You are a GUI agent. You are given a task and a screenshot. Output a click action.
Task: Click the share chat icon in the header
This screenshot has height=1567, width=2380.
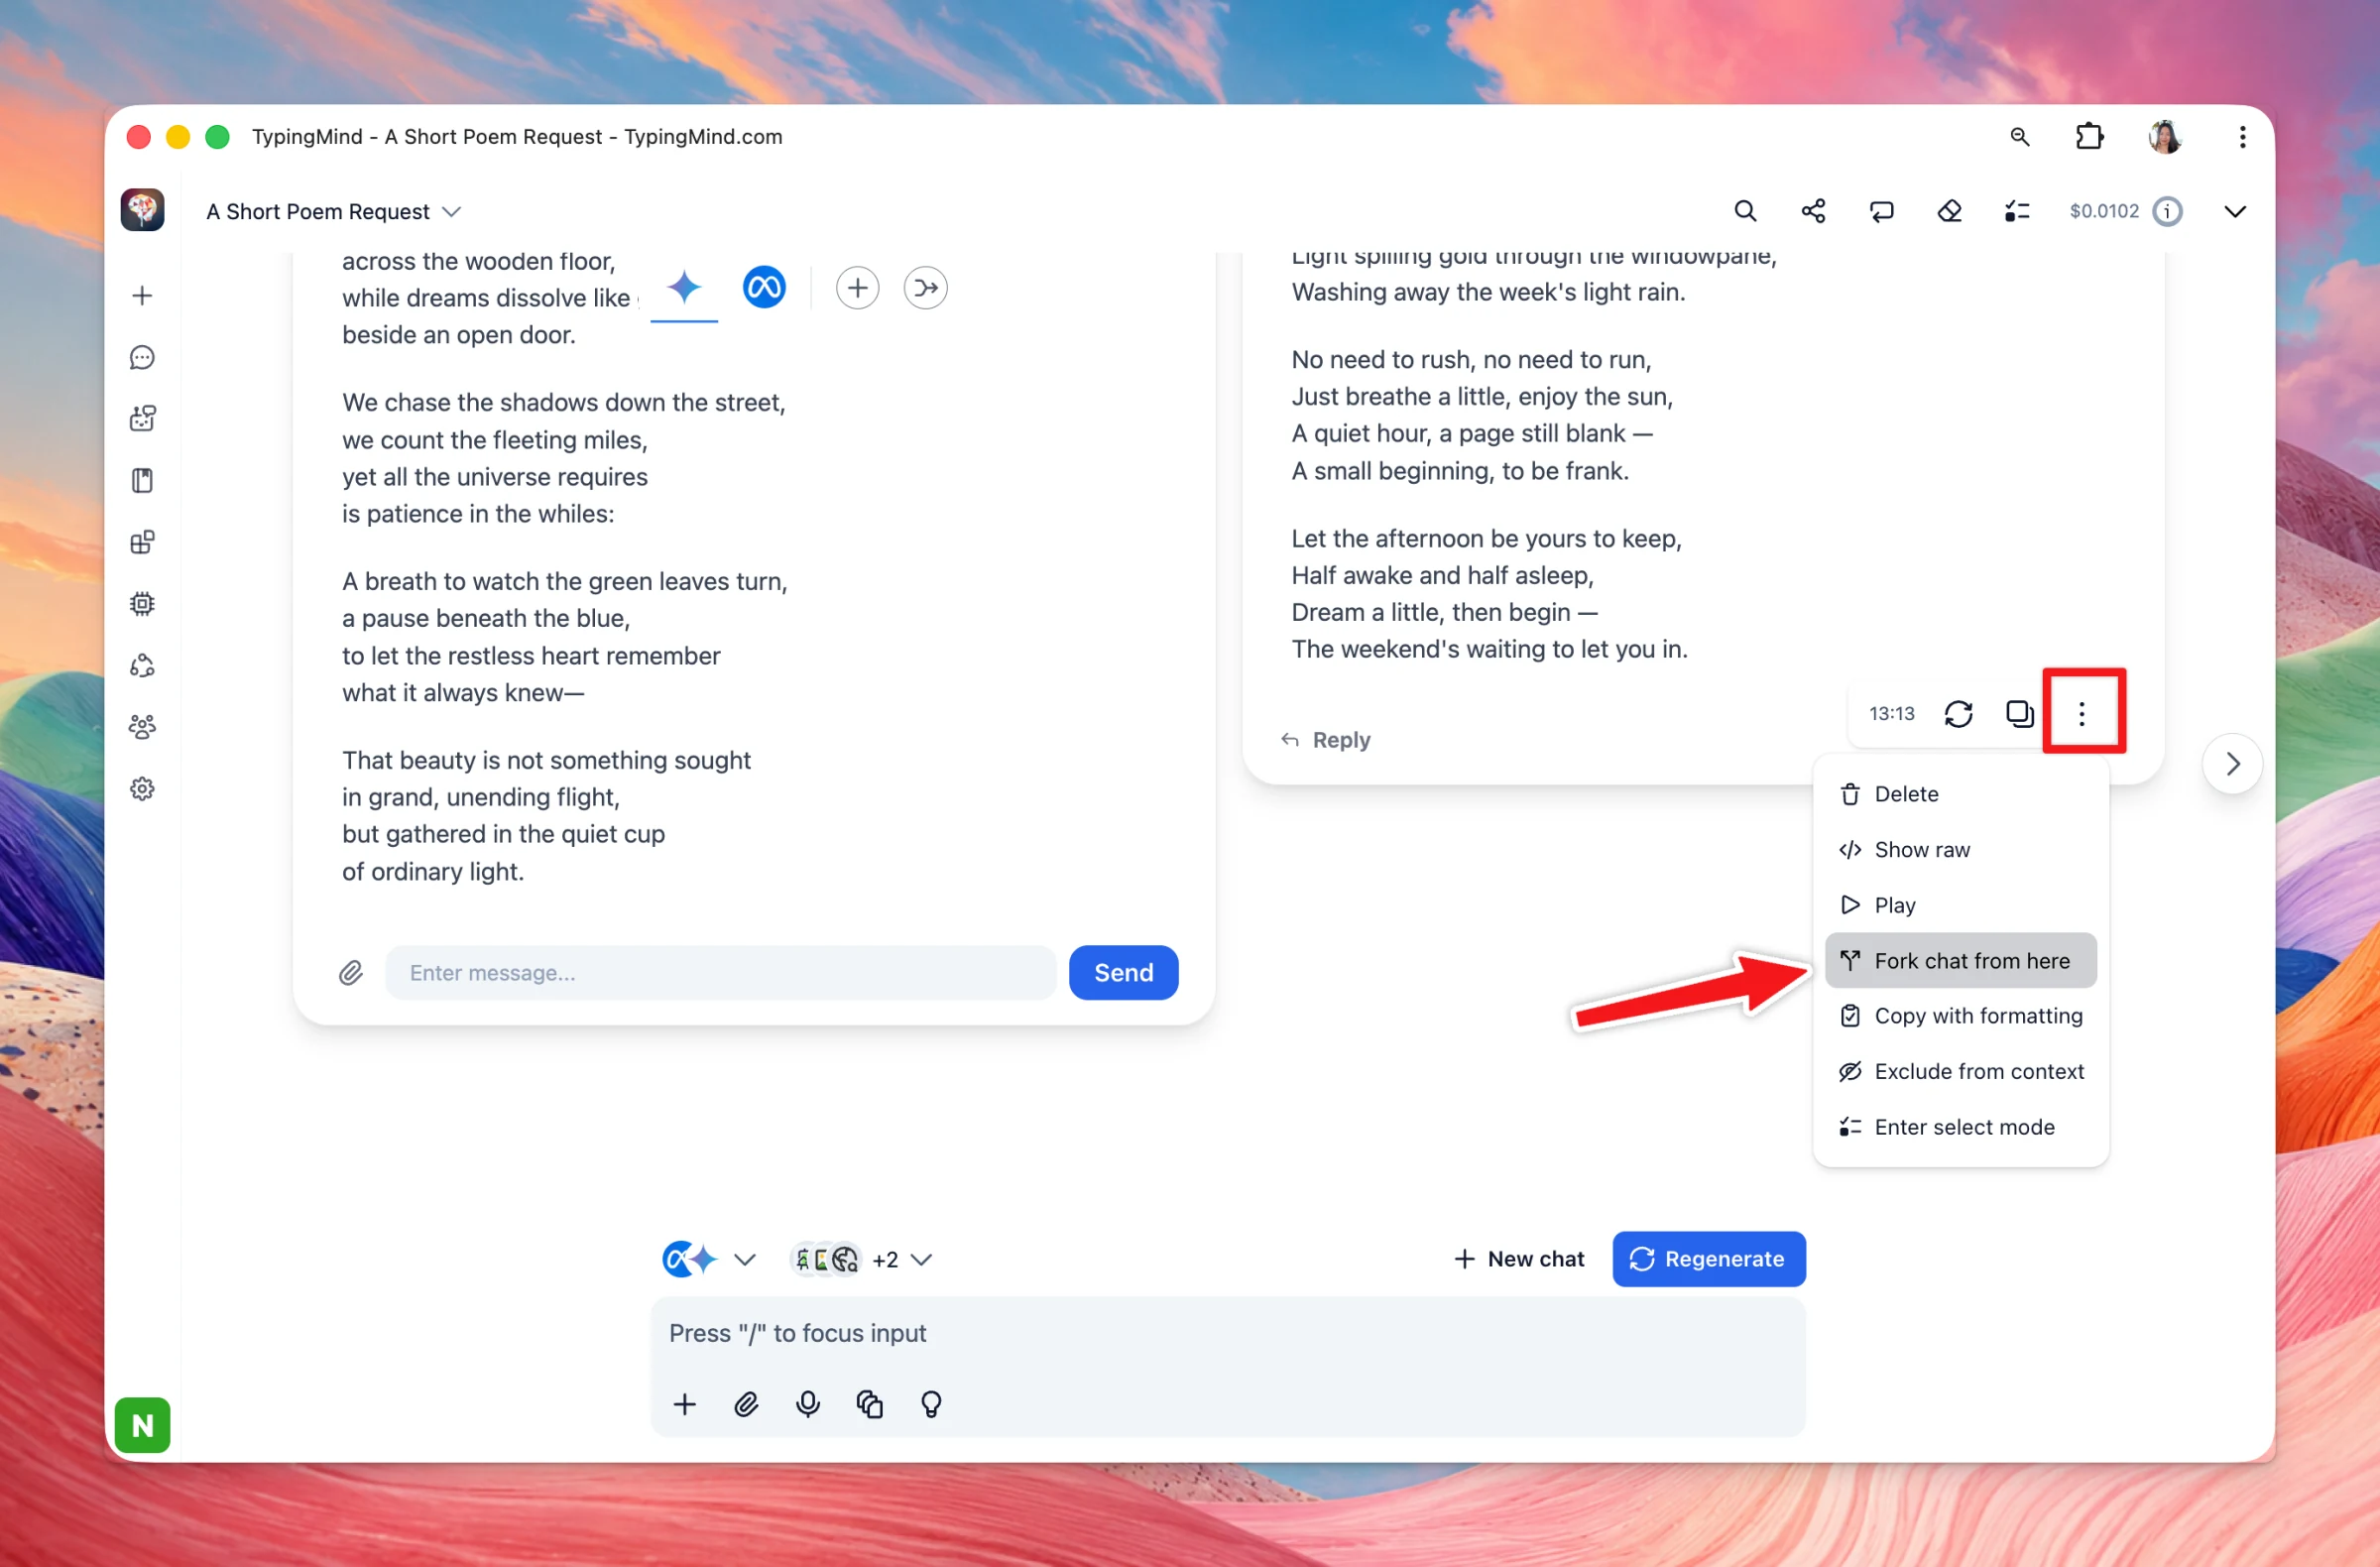pyautogui.click(x=1813, y=211)
